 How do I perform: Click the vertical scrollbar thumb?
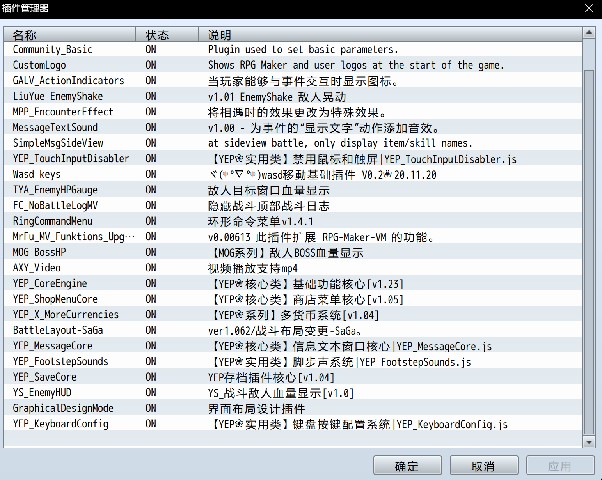click(589, 252)
